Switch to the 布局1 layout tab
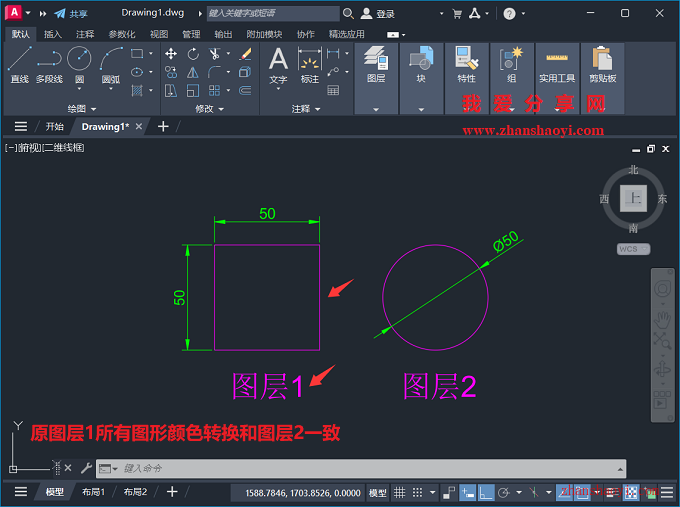Screen dimensions: 680x507 [93, 492]
